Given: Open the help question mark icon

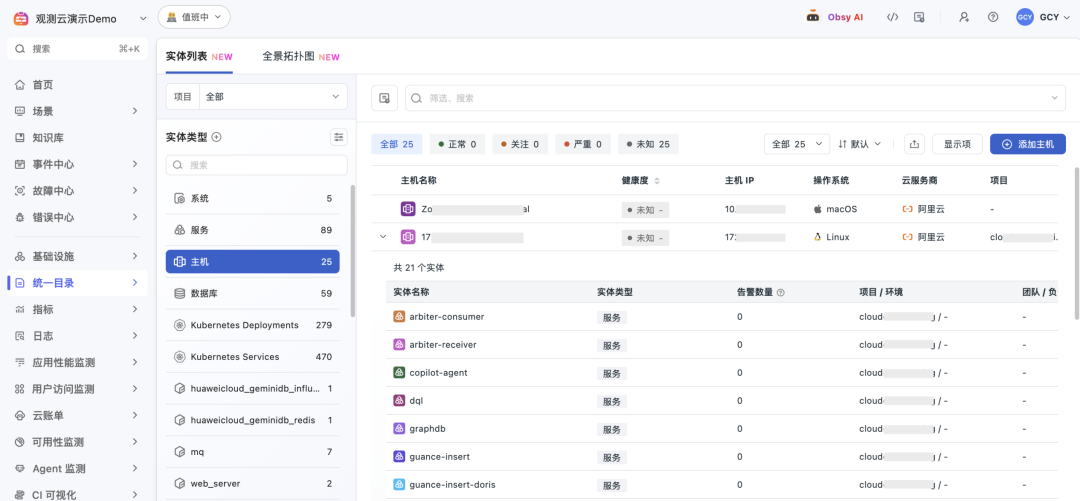Looking at the screenshot, I should click(x=993, y=17).
